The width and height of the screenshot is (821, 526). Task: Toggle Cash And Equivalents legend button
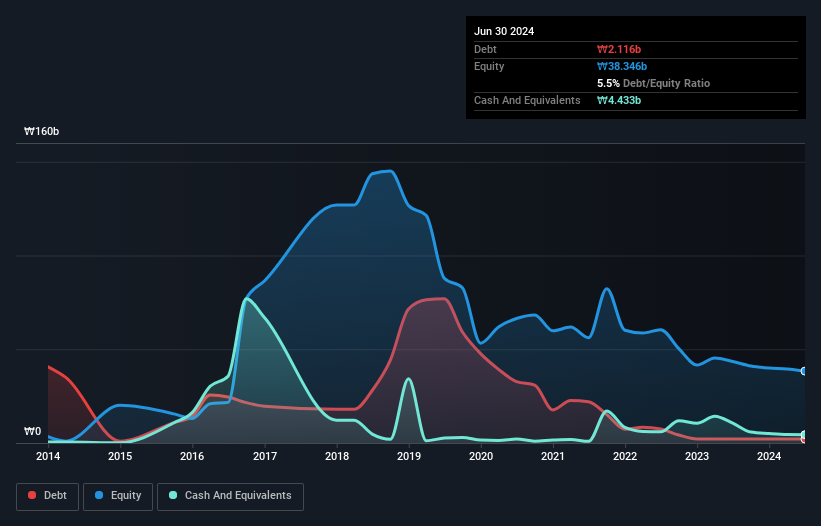click(x=230, y=496)
